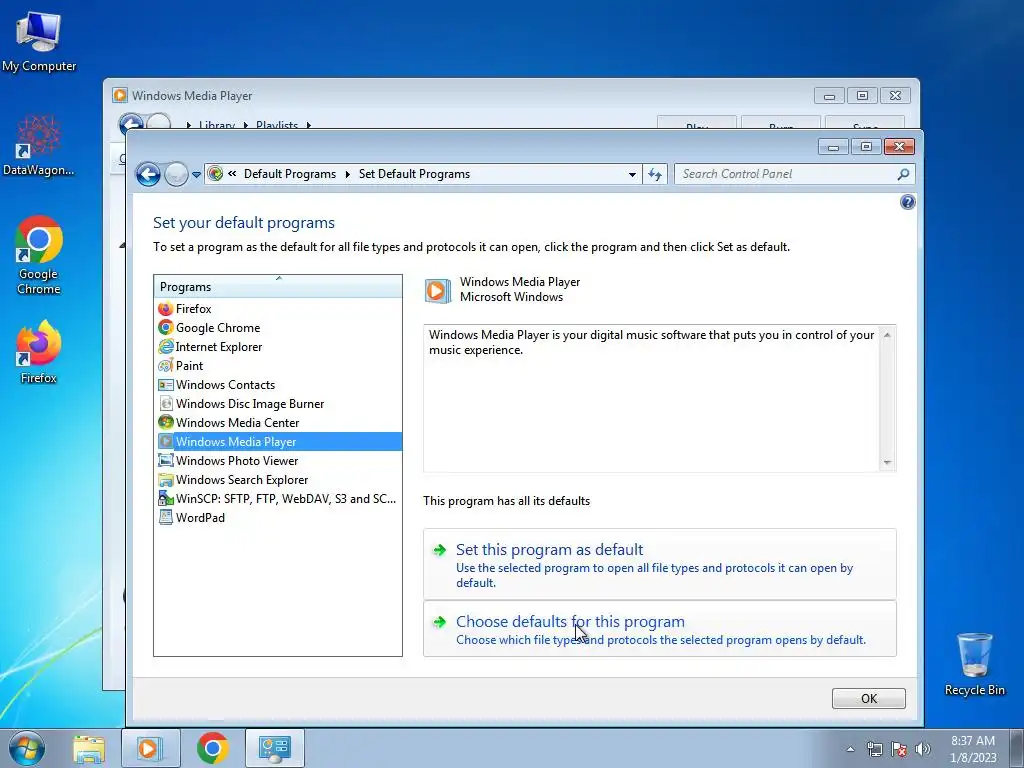
Task: Open the Google Chrome desktop shortcut
Action: pos(39,255)
